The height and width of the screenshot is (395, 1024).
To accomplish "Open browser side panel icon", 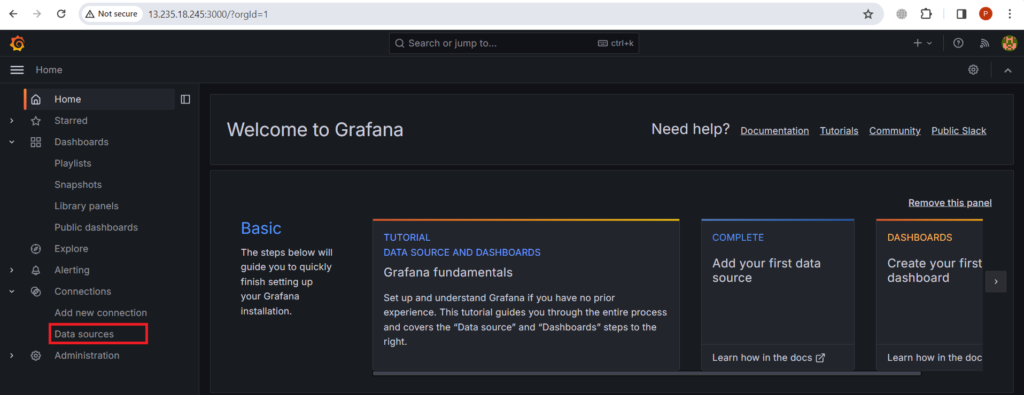I will tap(961, 14).
